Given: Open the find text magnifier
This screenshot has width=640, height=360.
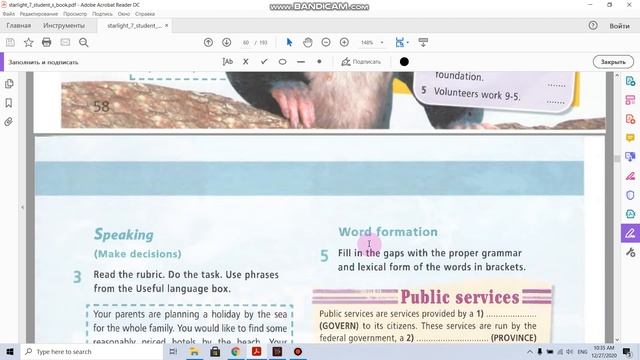Looking at the screenshot, I should (x=84, y=42).
